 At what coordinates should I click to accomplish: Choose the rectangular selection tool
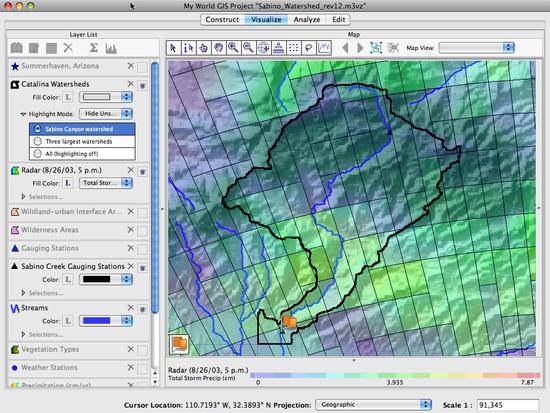tap(294, 48)
